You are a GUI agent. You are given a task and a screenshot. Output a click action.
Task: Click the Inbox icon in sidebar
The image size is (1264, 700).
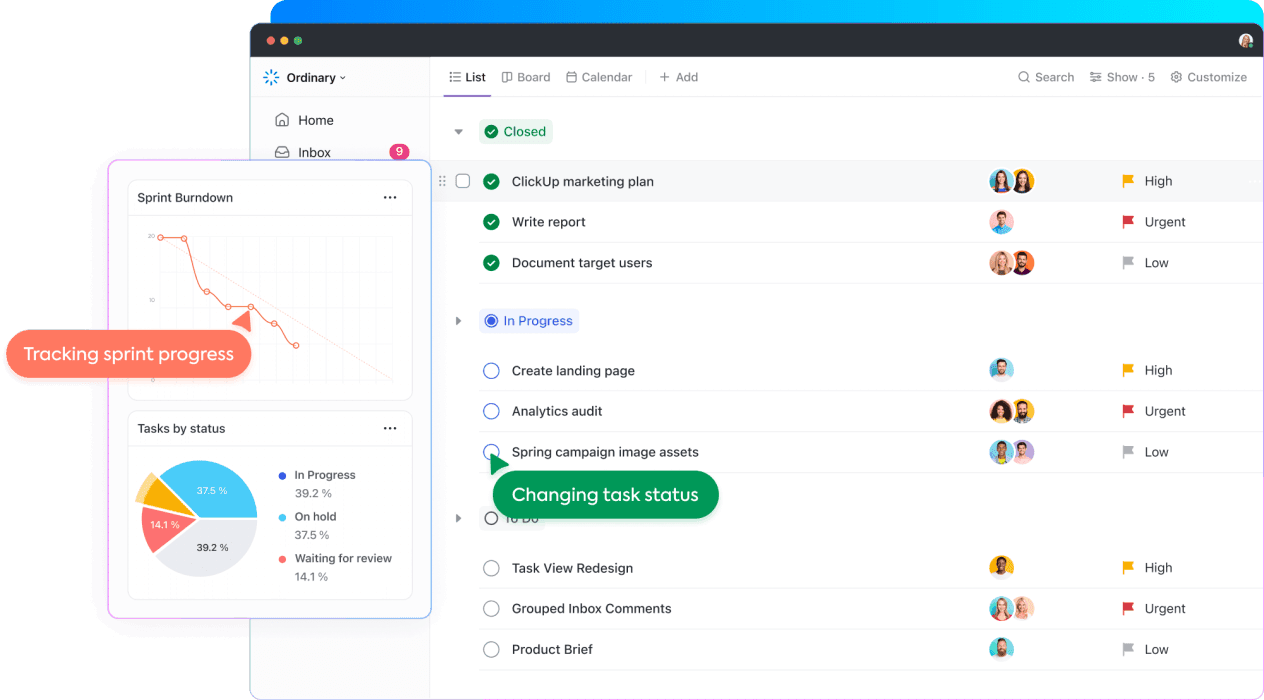click(x=282, y=153)
